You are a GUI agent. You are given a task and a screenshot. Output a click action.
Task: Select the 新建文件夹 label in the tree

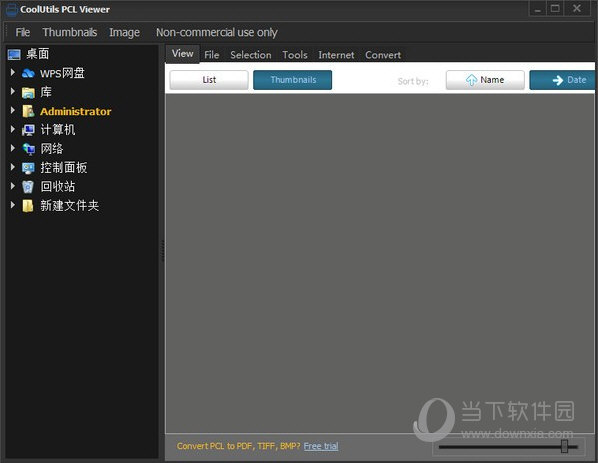click(69, 206)
